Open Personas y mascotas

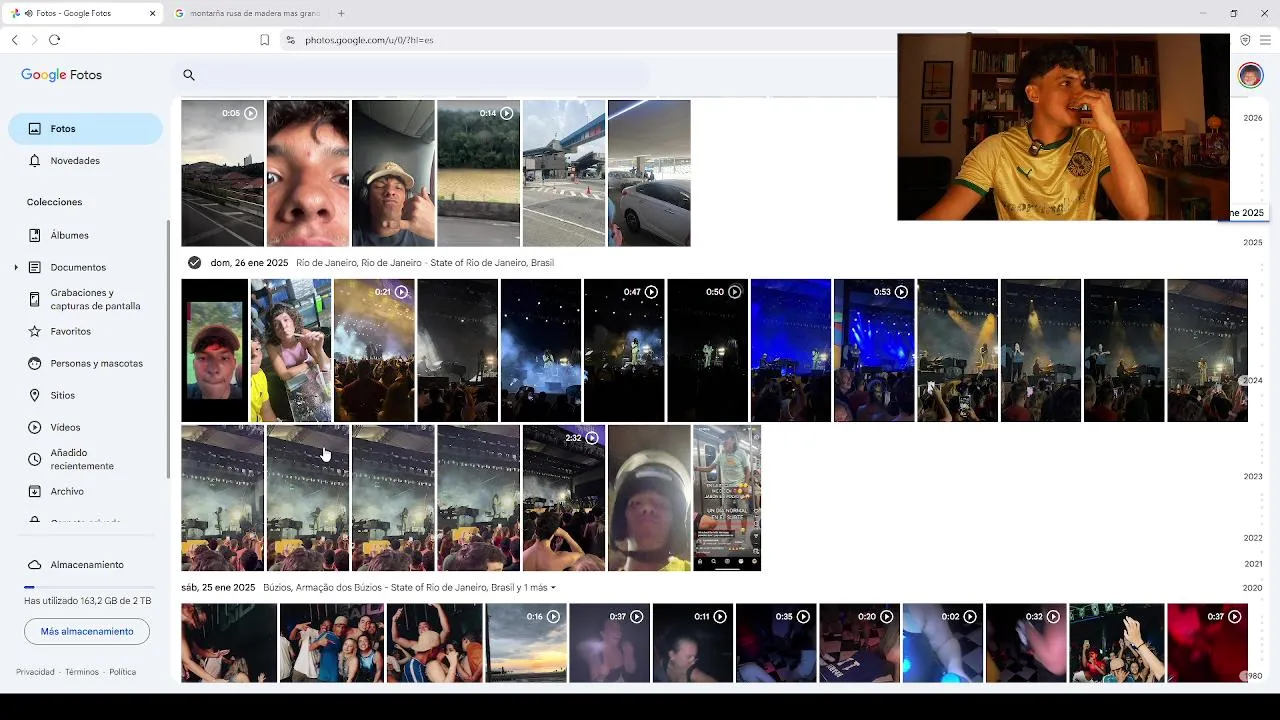85,363
